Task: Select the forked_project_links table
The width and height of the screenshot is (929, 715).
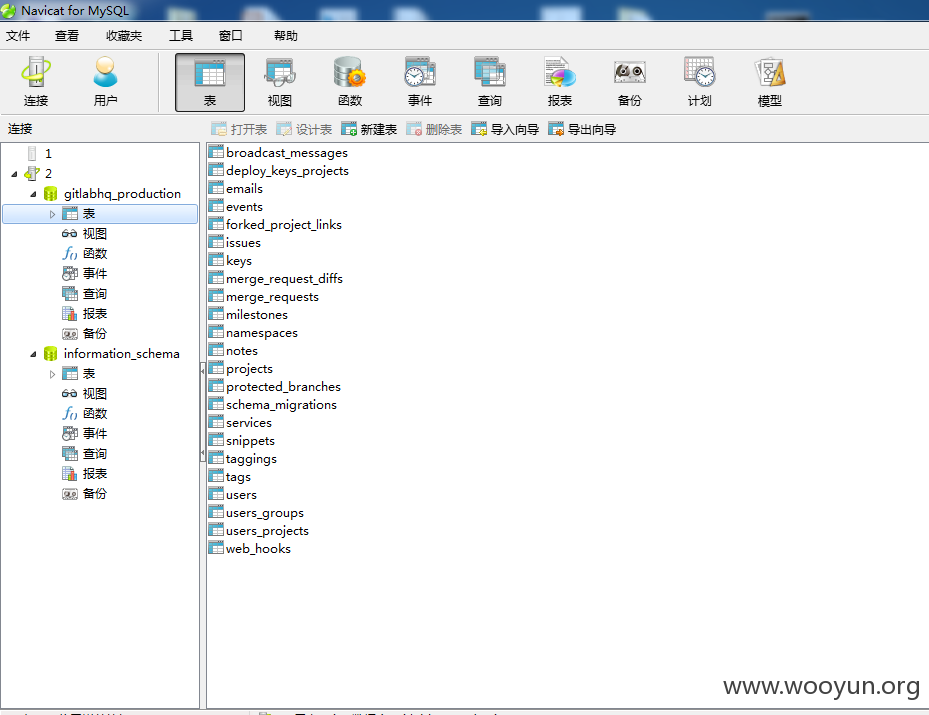Action: tap(276, 225)
